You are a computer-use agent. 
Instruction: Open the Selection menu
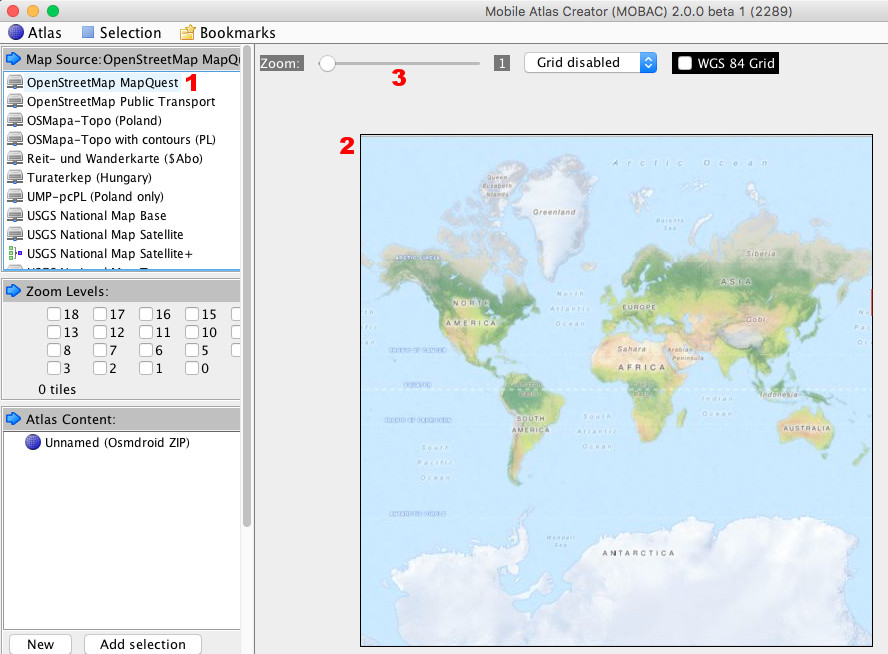[121, 33]
